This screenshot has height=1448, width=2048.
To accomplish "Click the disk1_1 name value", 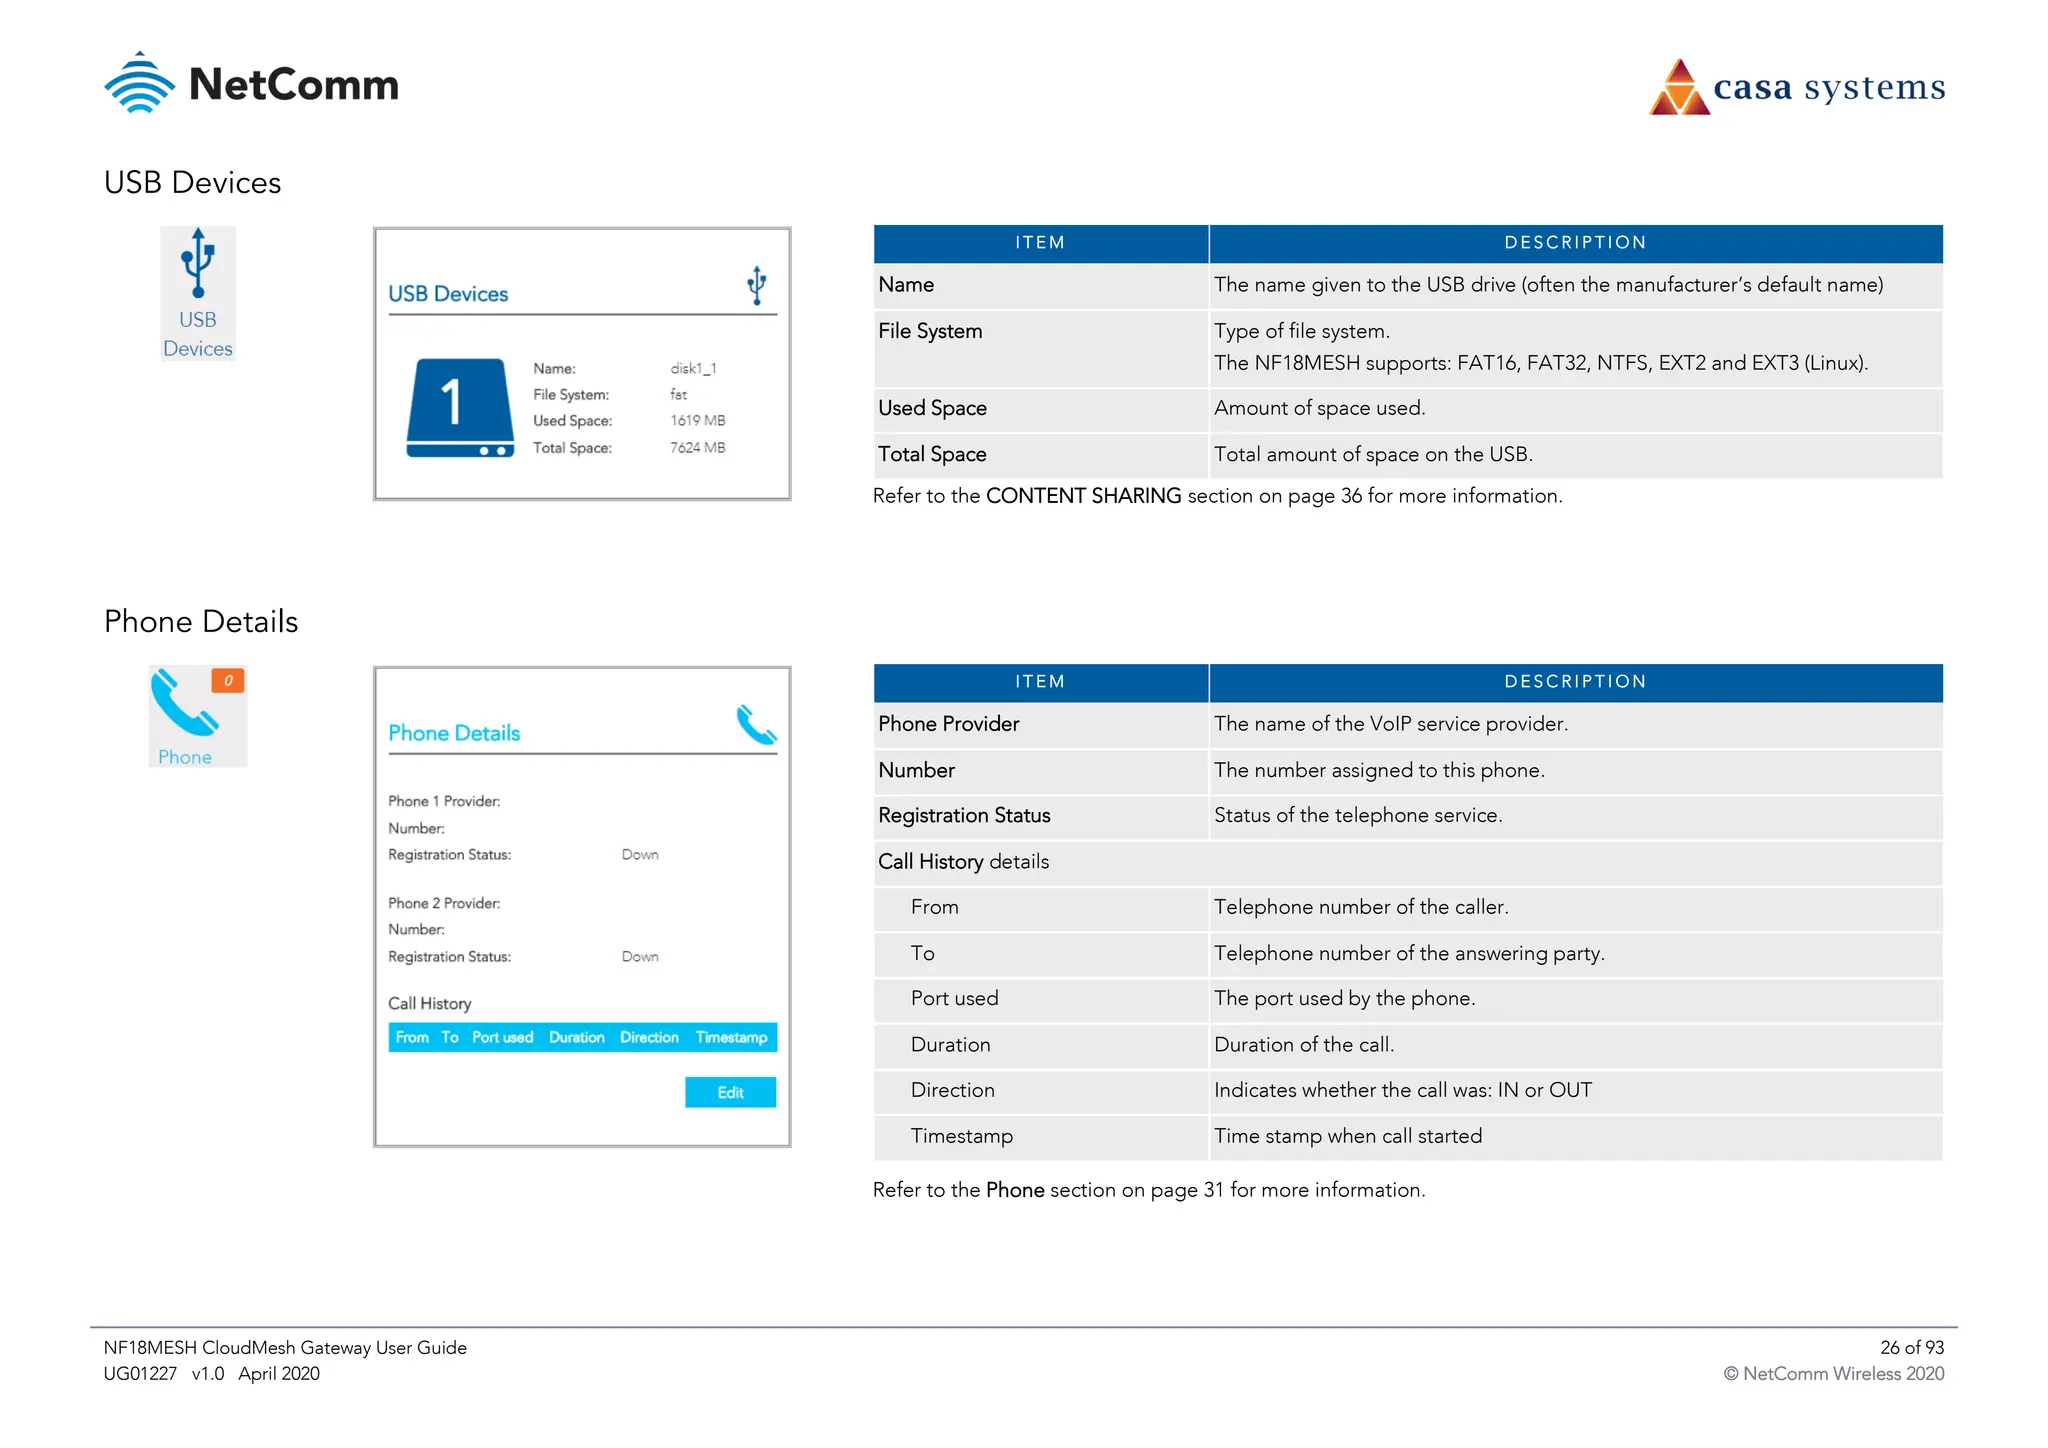I will [x=693, y=369].
